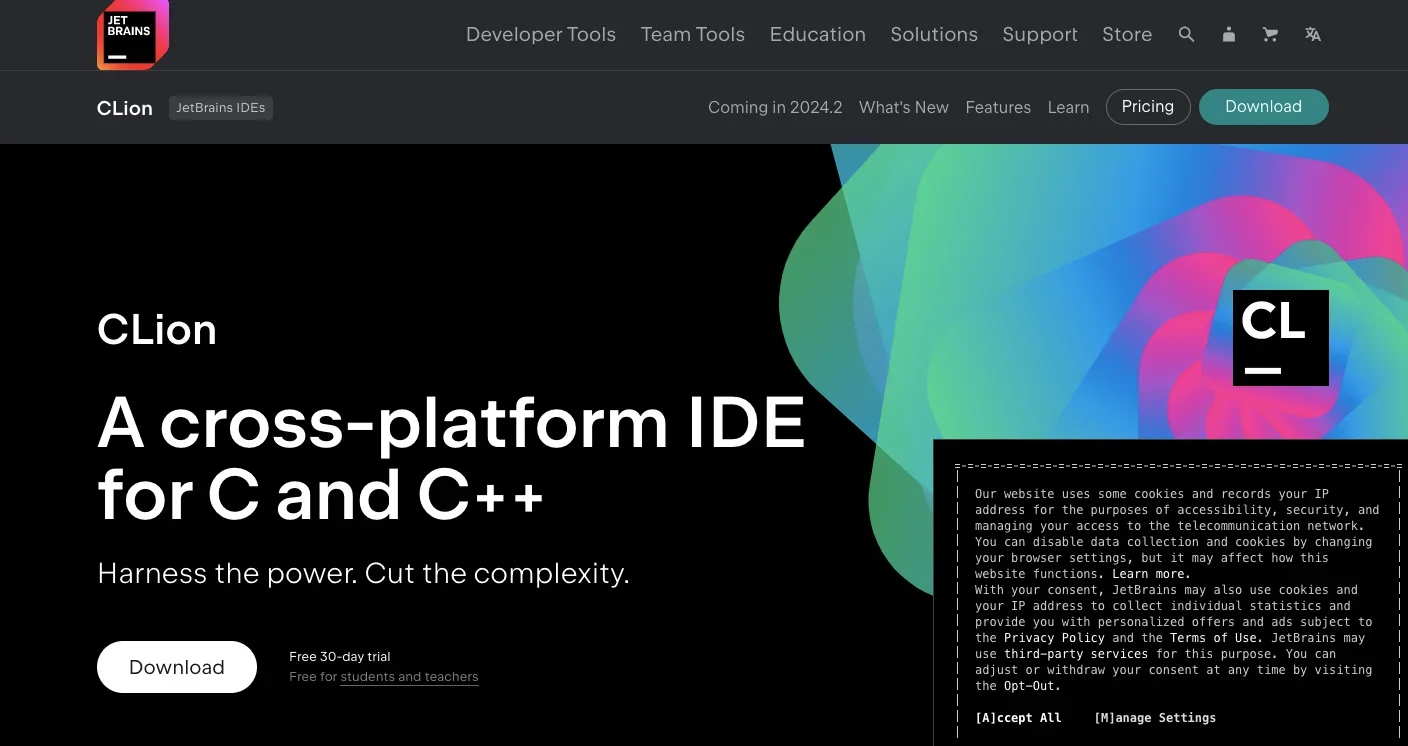
Task: Expand the Education menu
Action: pos(817,34)
